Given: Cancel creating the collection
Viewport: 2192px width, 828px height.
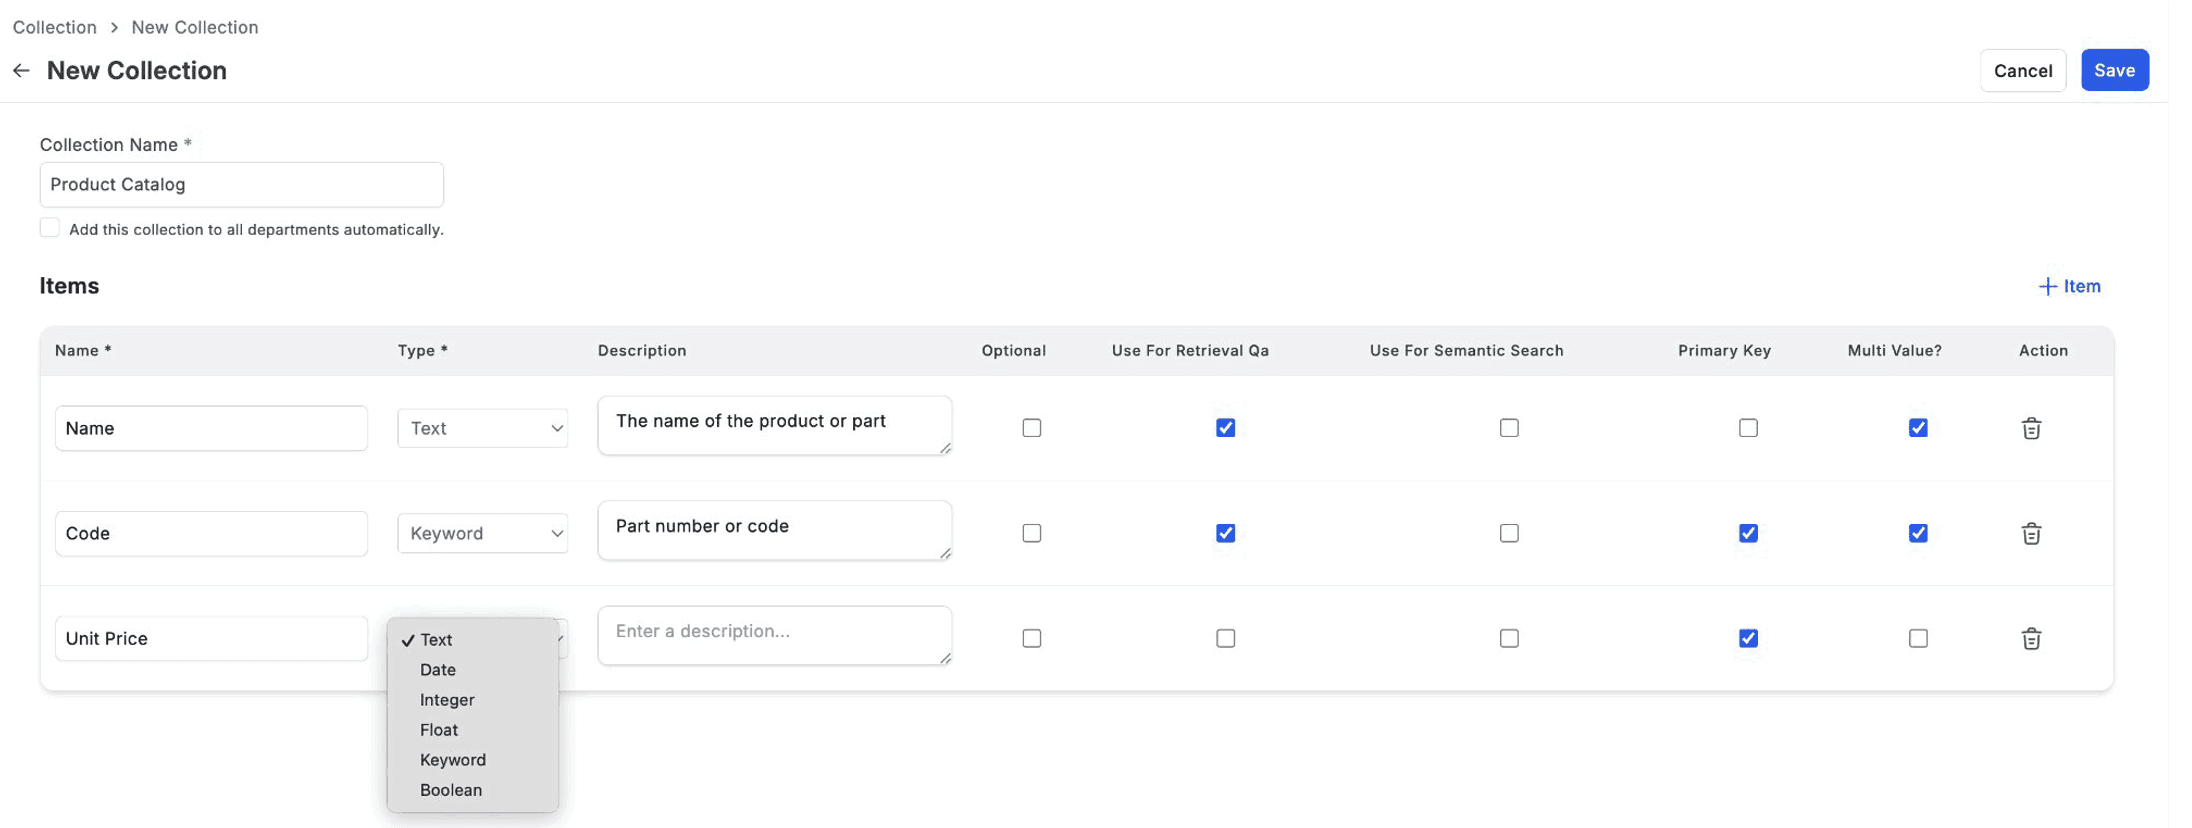Looking at the screenshot, I should (2022, 70).
